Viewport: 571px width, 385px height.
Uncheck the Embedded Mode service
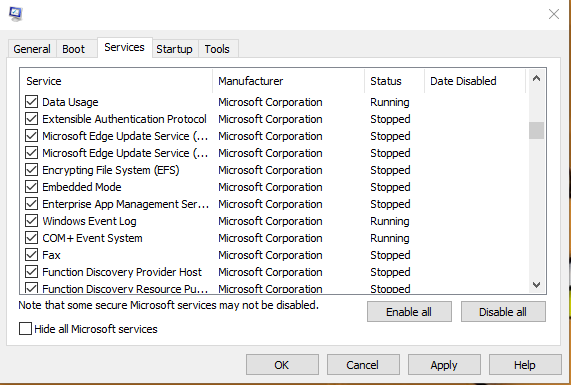click(x=31, y=187)
